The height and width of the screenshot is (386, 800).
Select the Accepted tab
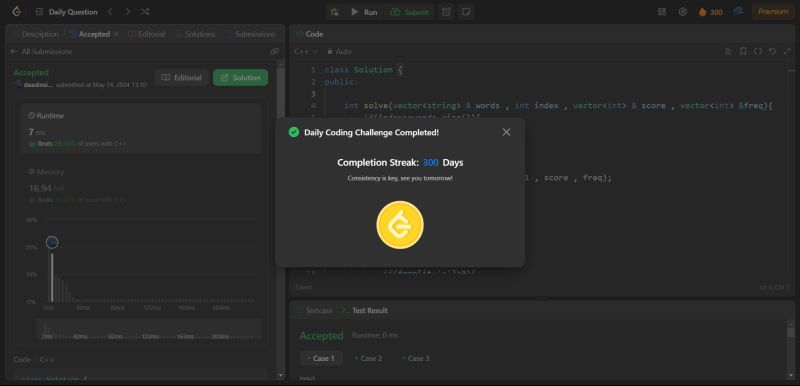tap(90, 34)
